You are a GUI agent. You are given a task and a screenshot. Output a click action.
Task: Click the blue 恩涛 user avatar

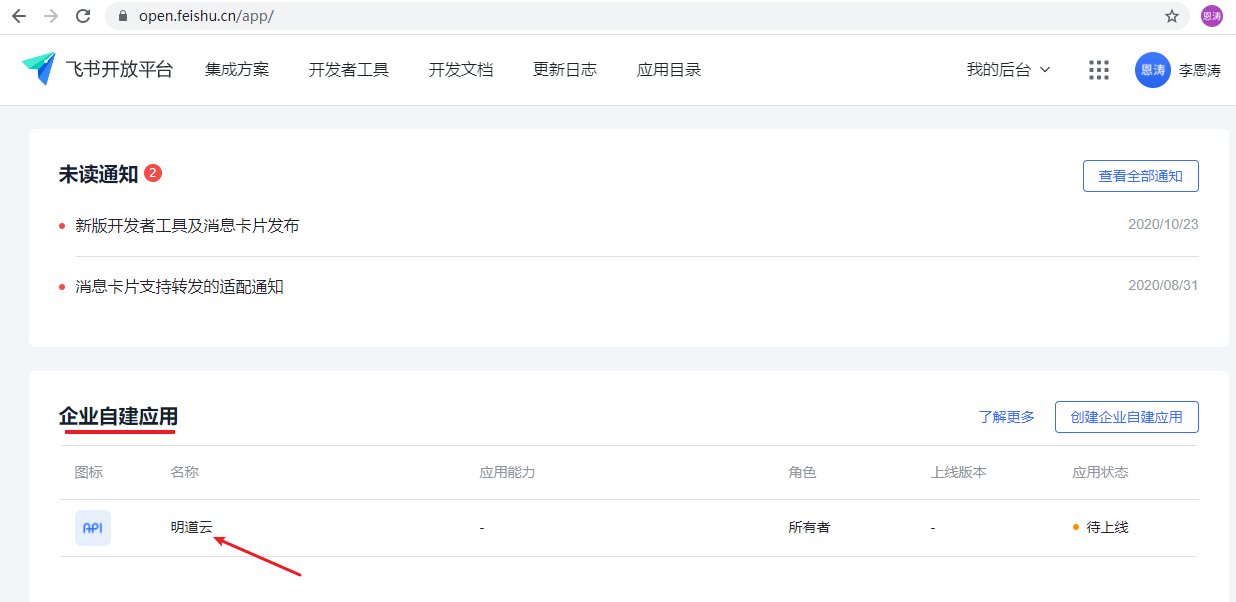click(x=1153, y=70)
